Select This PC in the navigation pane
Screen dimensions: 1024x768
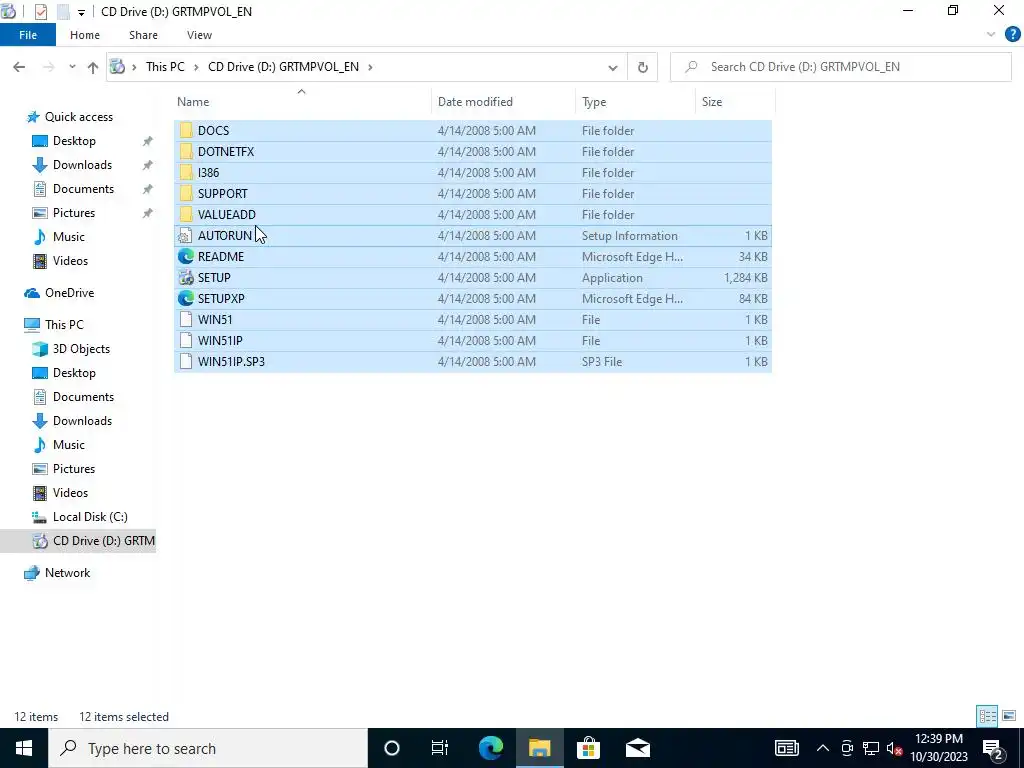tap(64, 325)
